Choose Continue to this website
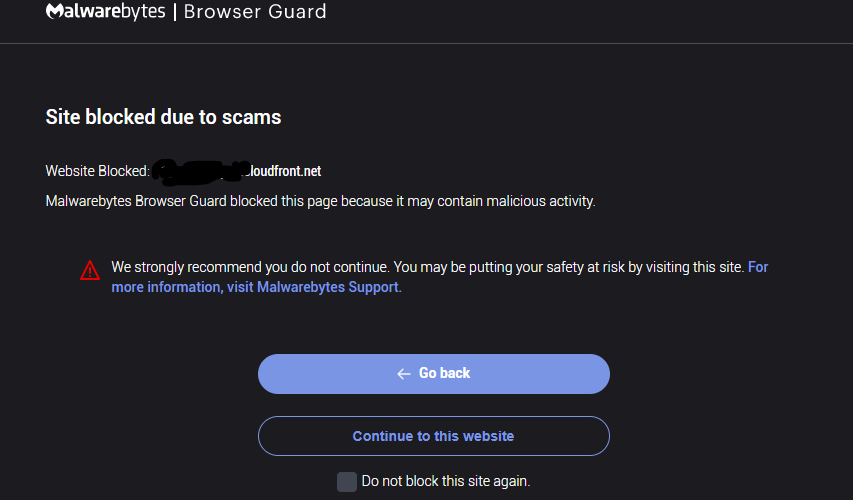This screenshot has width=853, height=500. pos(433,436)
